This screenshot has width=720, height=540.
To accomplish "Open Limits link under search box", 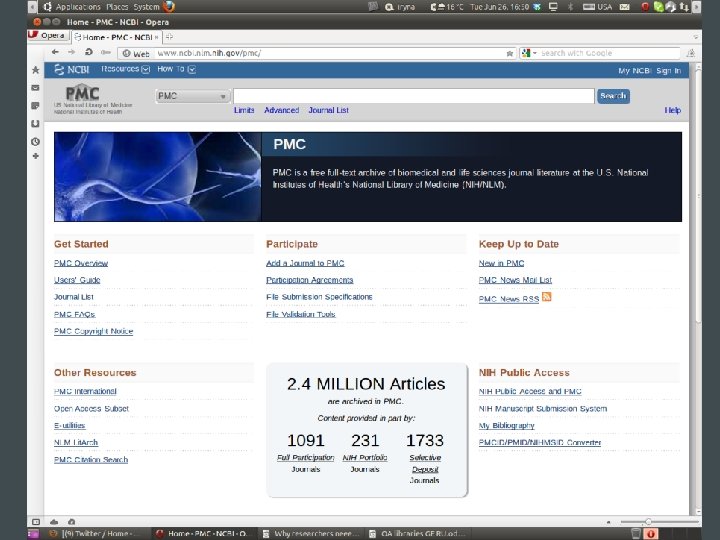I will click(x=244, y=110).
